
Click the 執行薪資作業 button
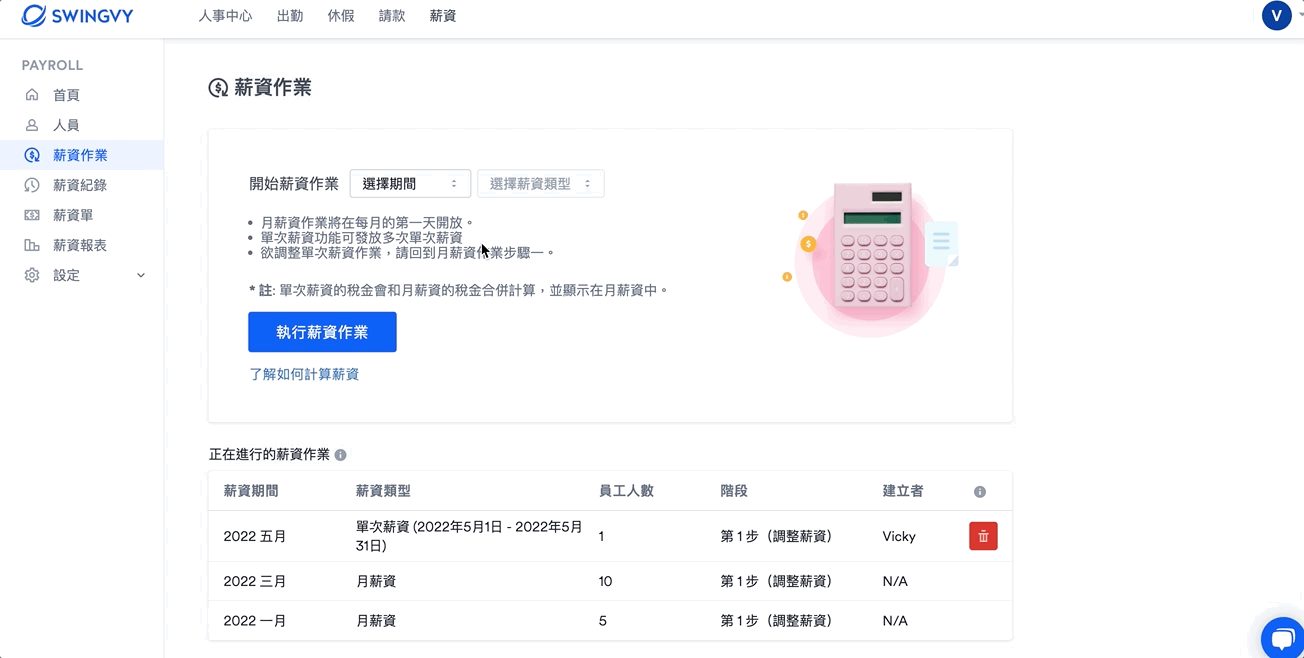pos(322,332)
